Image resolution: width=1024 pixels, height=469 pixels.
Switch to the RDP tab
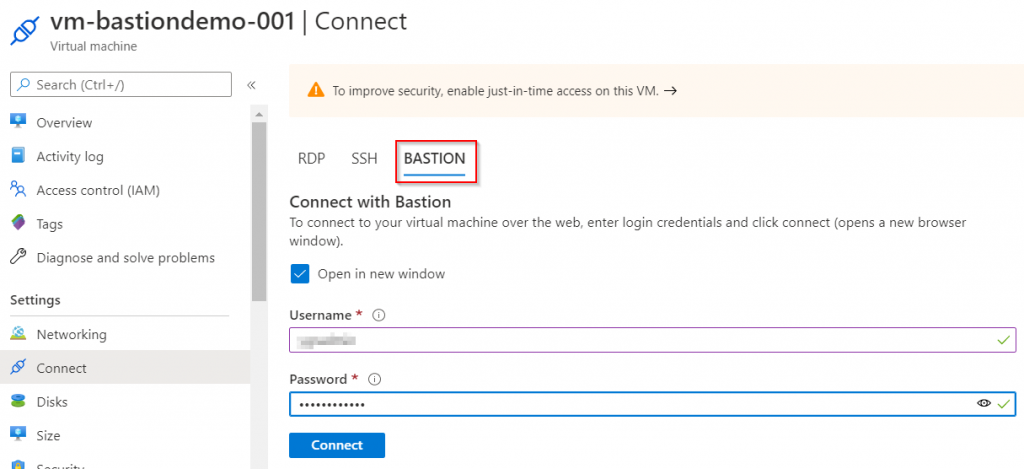312,159
